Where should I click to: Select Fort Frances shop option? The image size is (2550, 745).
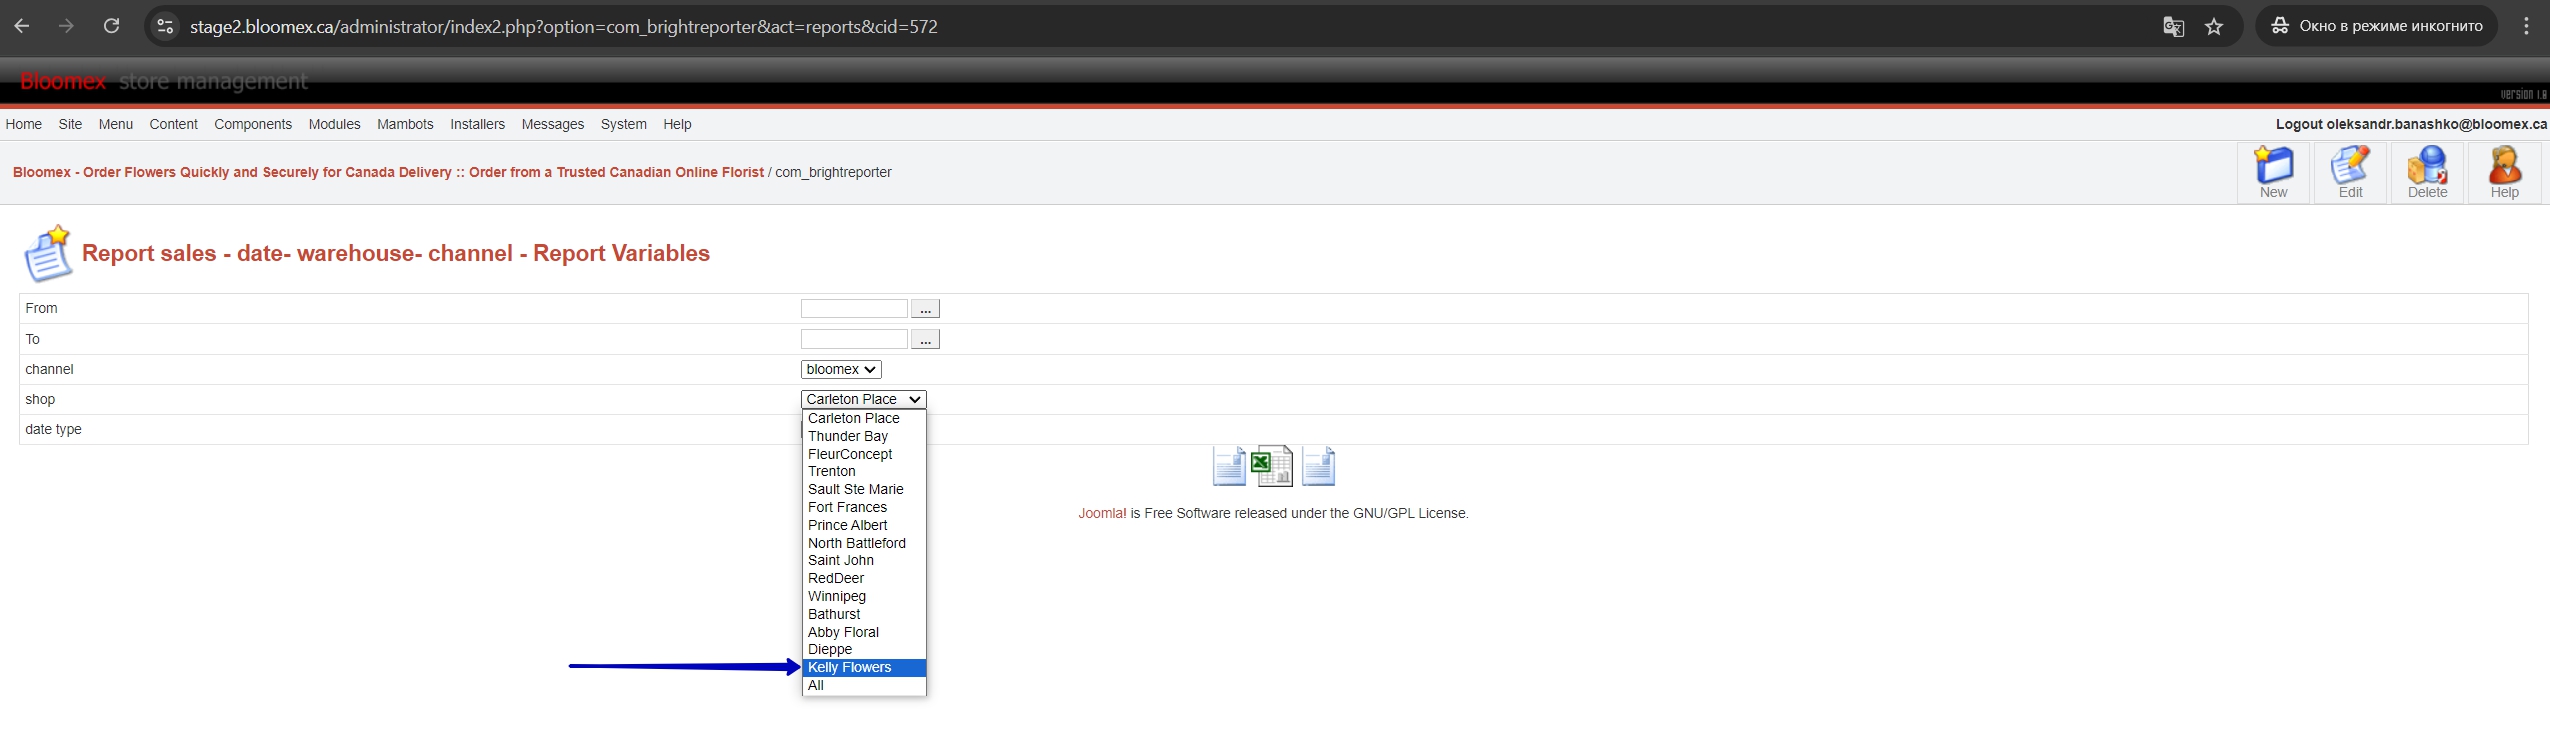click(x=864, y=507)
